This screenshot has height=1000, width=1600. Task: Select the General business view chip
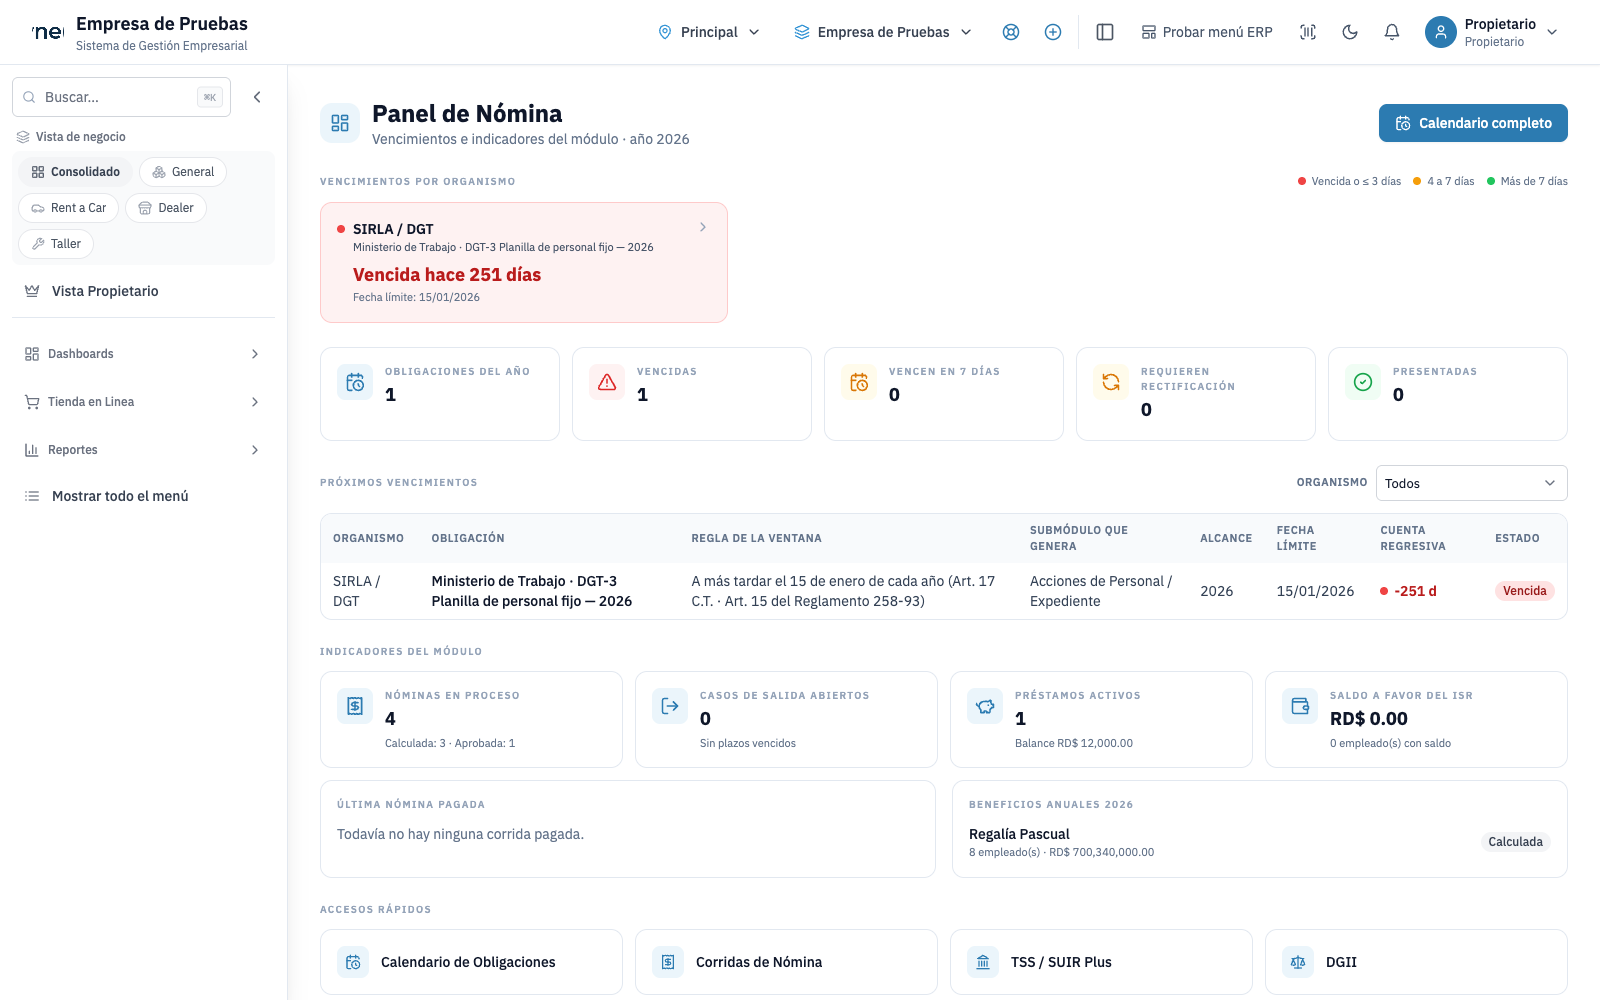(x=183, y=172)
